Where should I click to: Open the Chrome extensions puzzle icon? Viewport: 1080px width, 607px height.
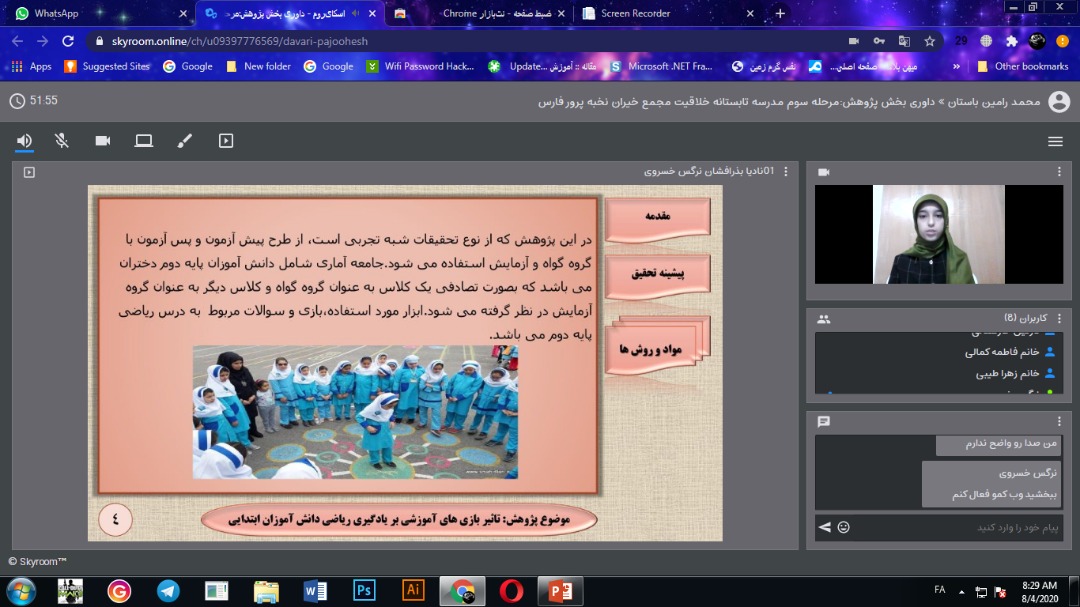(x=1011, y=41)
